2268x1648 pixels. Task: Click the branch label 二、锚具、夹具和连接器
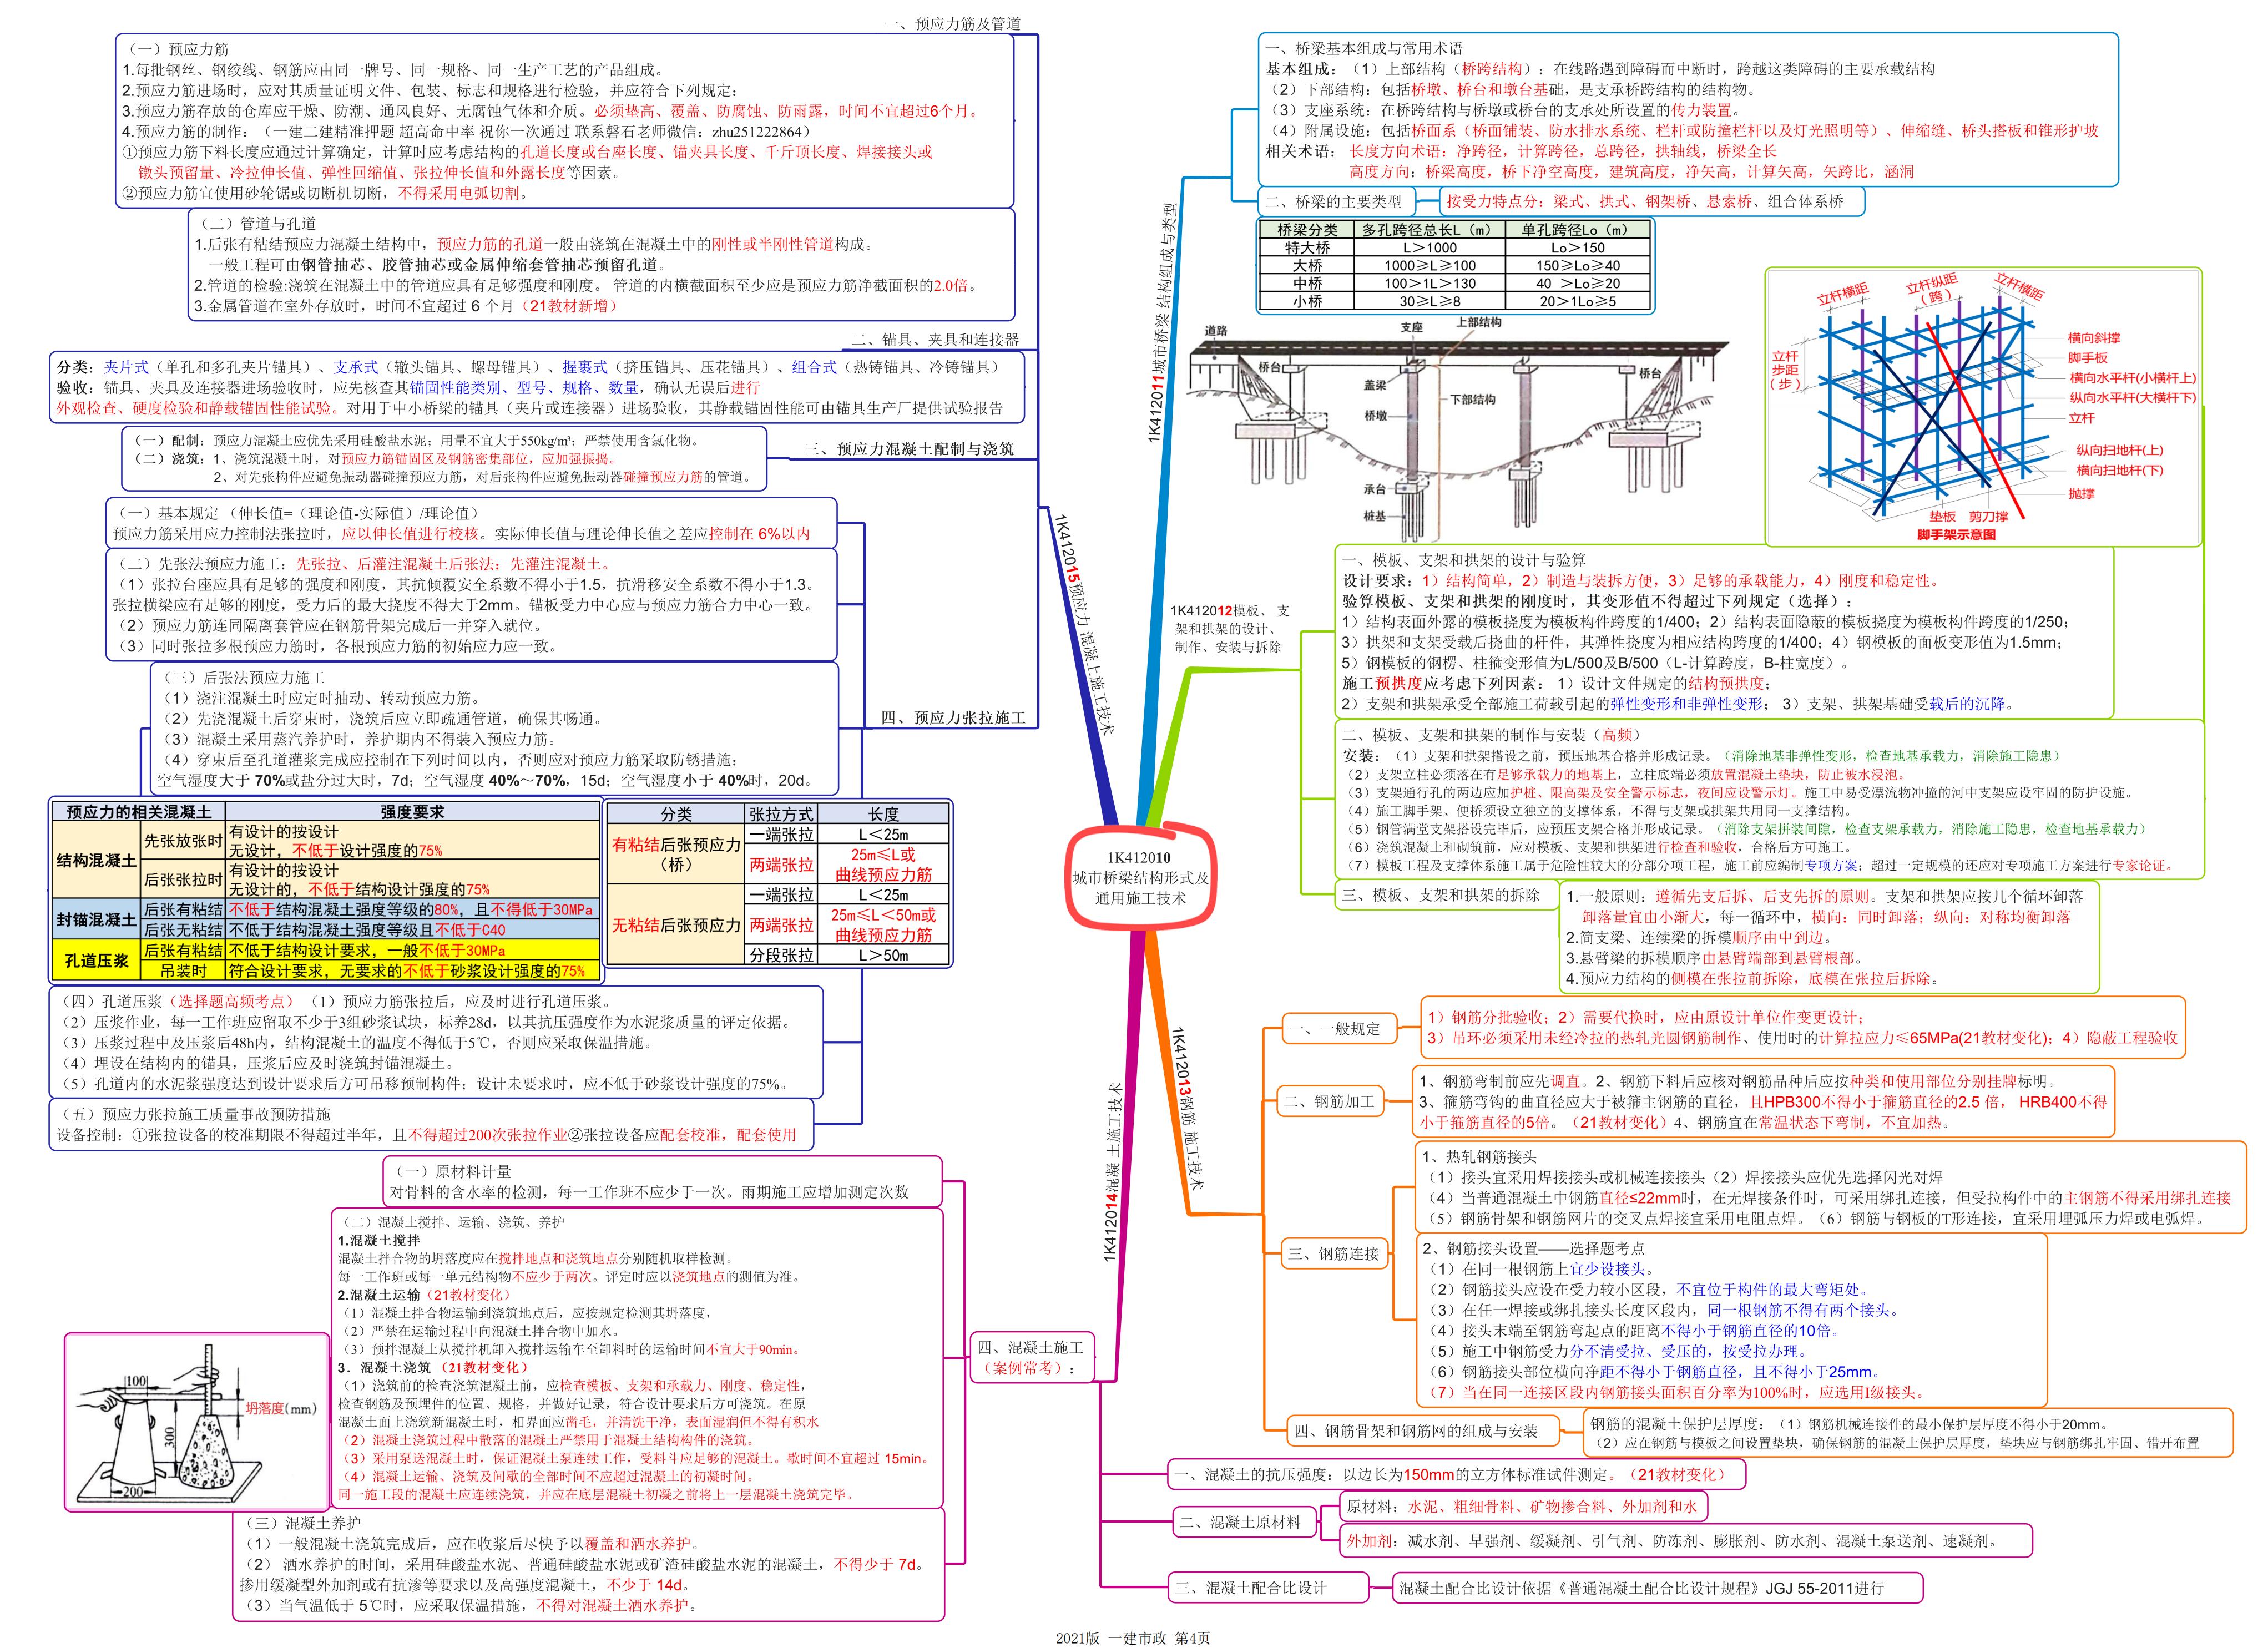pyautogui.click(x=935, y=339)
